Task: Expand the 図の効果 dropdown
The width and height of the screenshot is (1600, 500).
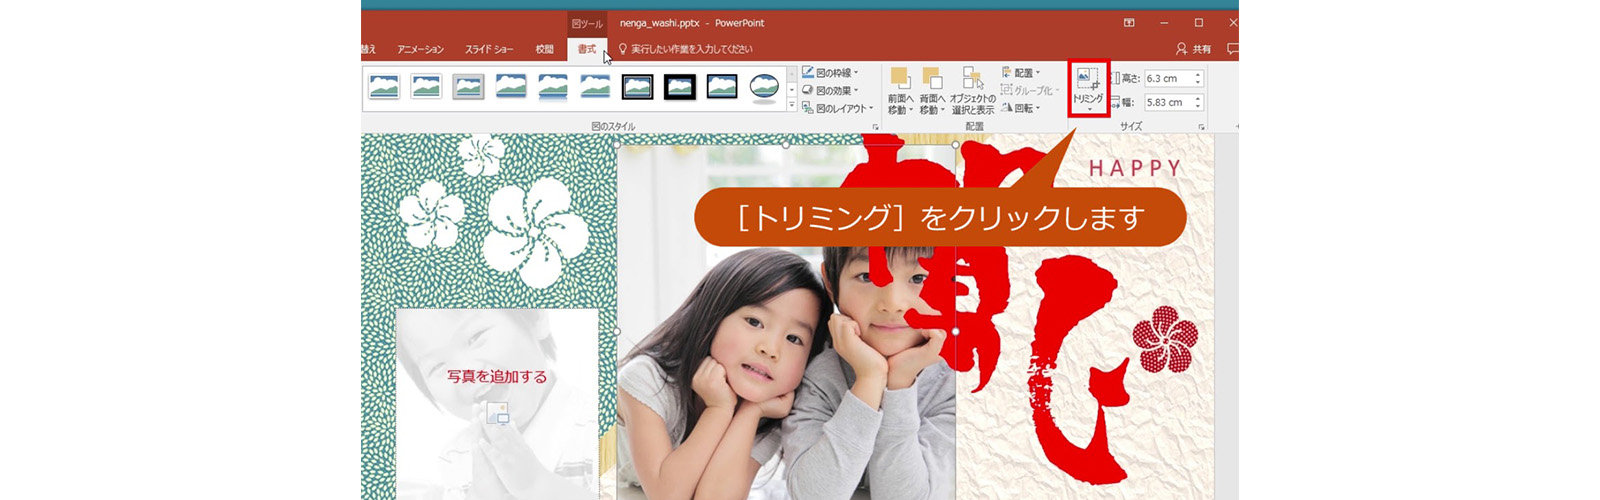Action: pos(831,90)
